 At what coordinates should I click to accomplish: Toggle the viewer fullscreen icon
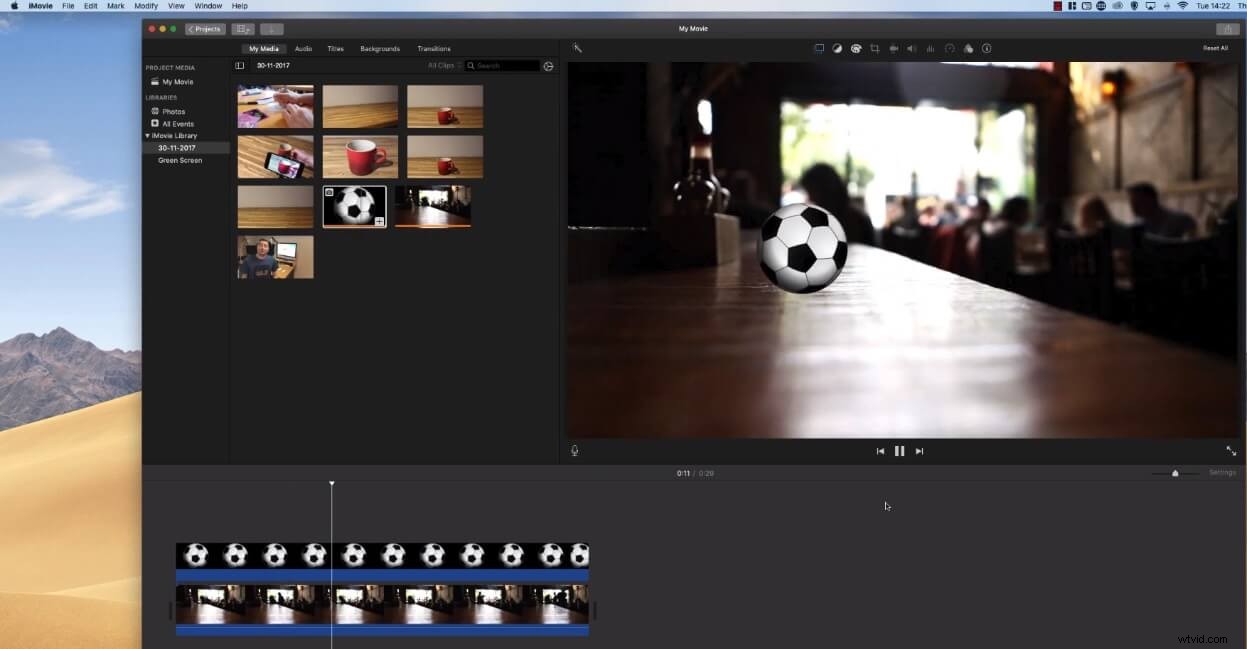pyautogui.click(x=1231, y=450)
